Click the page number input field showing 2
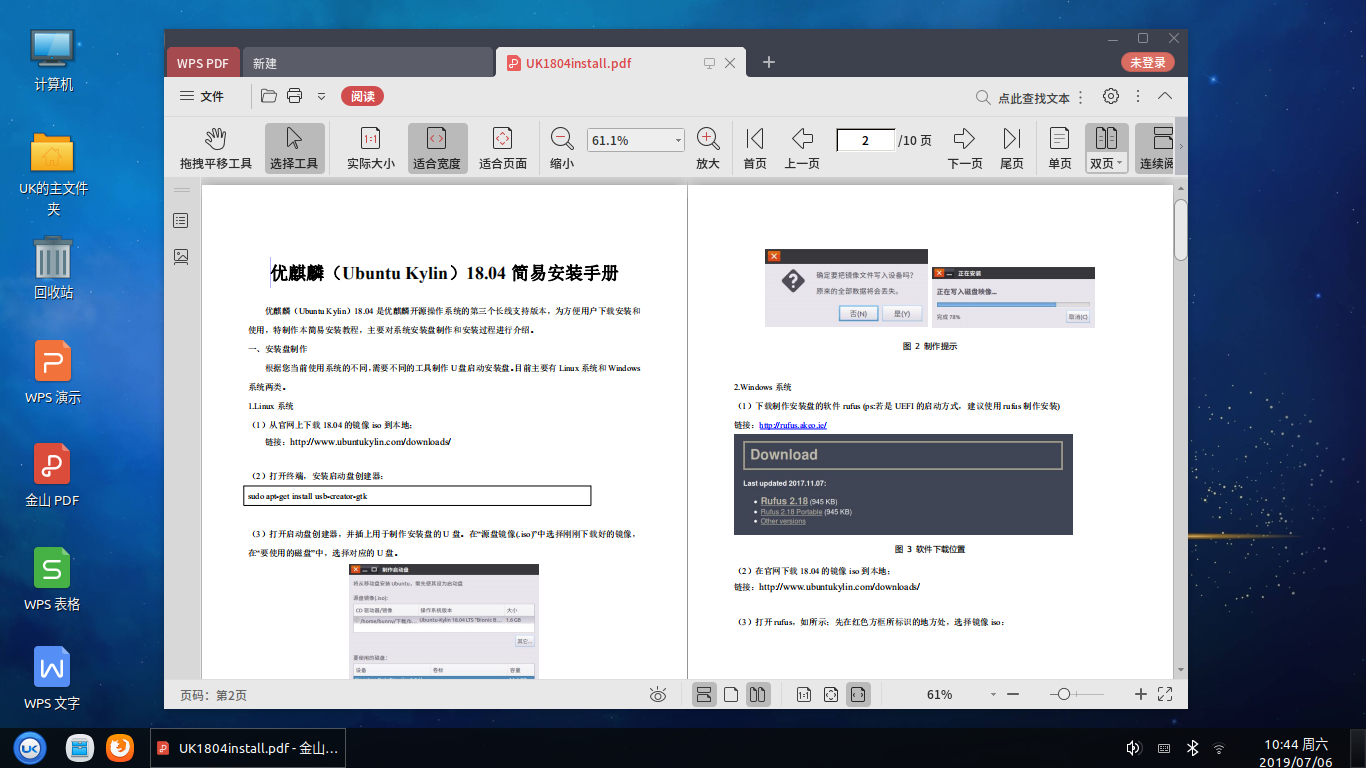Screen dimensions: 1366x768 [864, 140]
